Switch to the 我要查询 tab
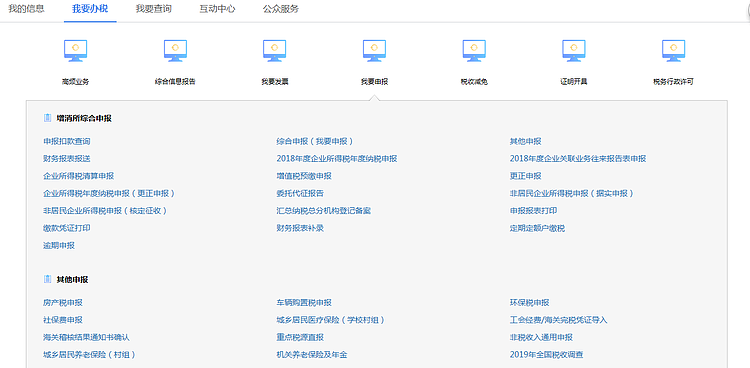 pos(154,9)
